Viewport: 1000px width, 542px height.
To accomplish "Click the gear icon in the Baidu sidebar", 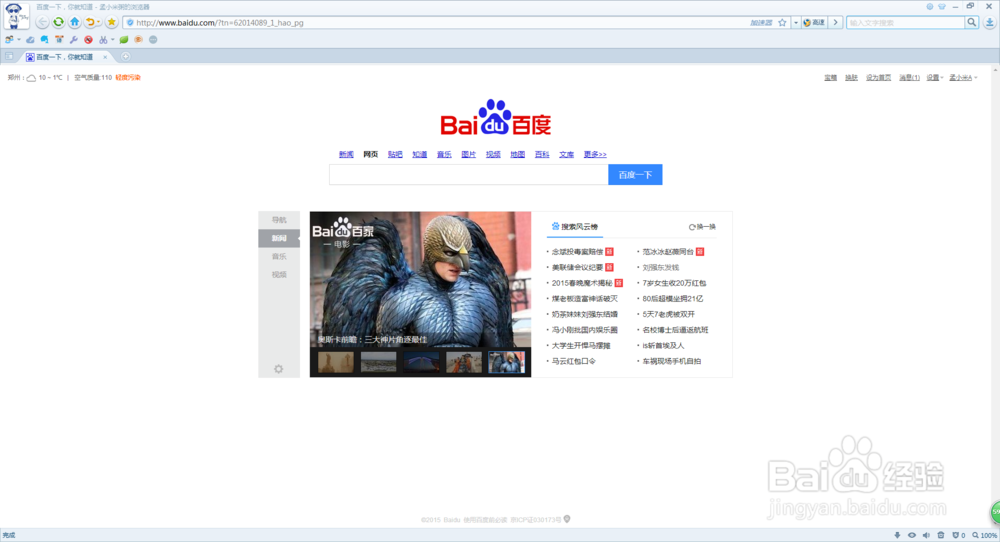I will (x=279, y=369).
